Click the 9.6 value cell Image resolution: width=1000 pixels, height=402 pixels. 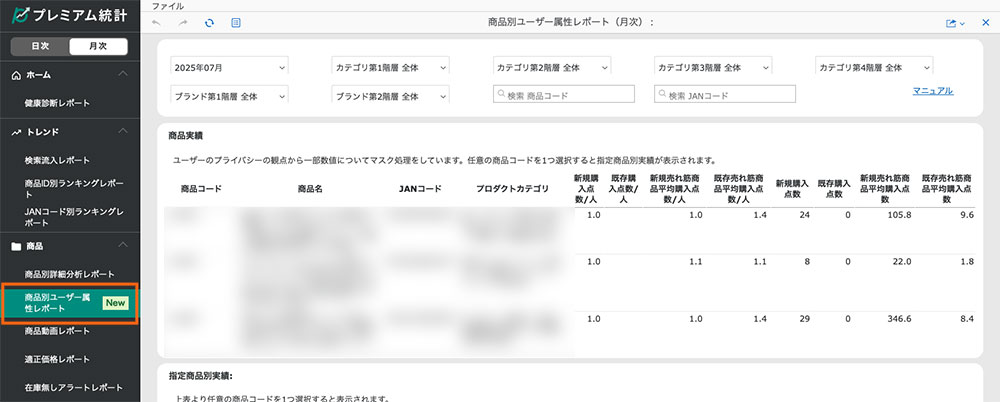pos(967,215)
